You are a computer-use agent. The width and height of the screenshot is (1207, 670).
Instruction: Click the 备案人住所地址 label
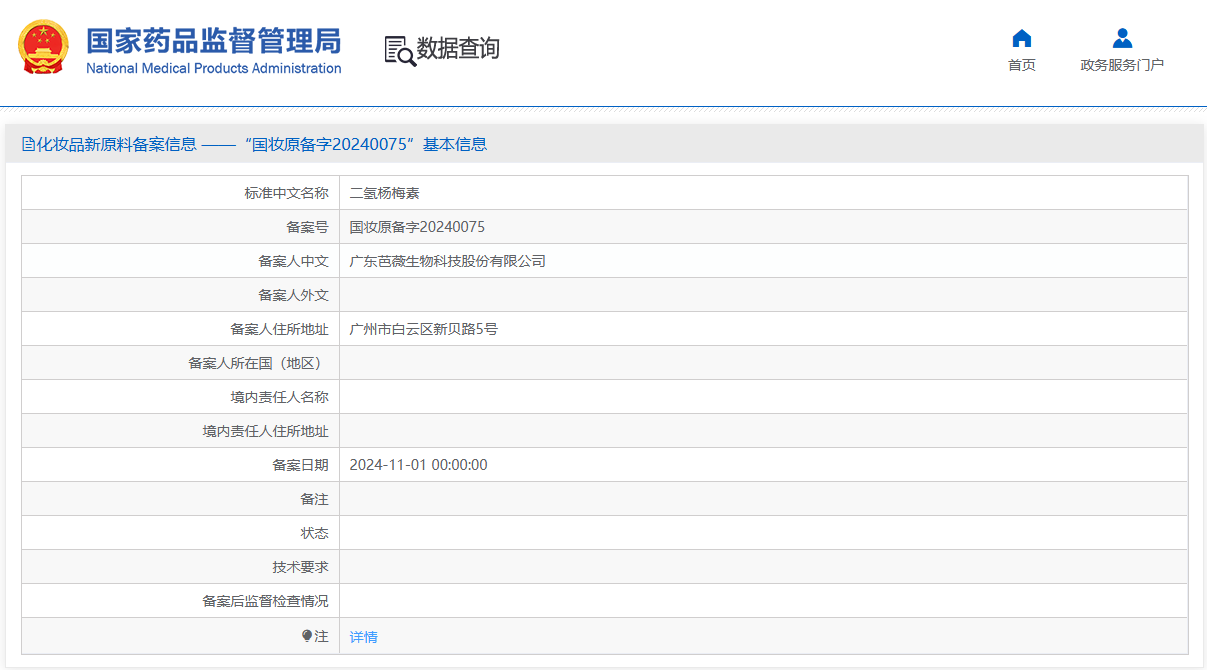coord(279,329)
